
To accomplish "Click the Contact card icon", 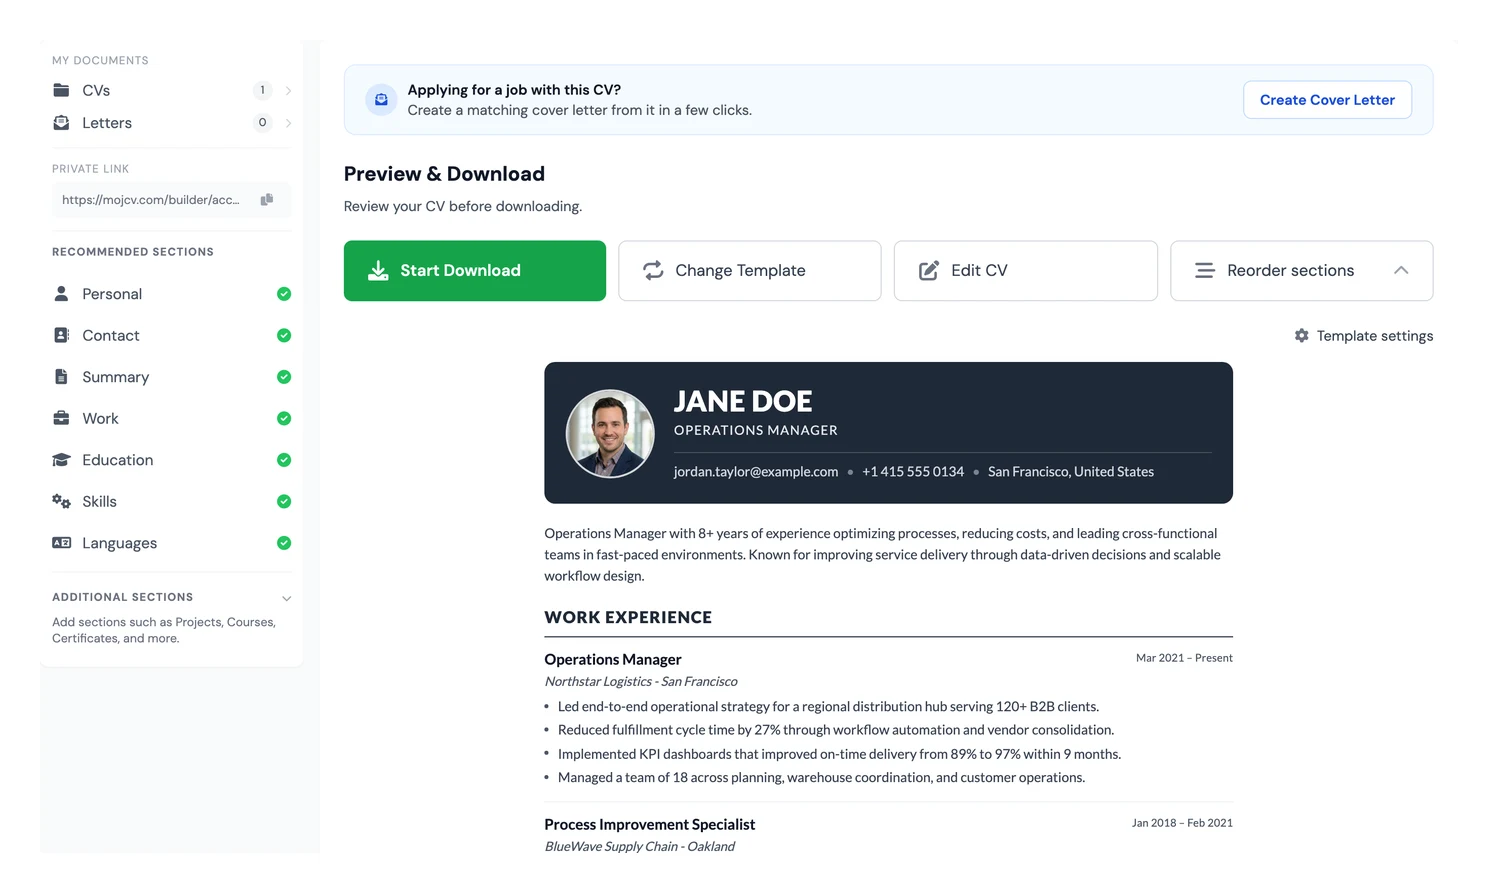I will click(61, 335).
